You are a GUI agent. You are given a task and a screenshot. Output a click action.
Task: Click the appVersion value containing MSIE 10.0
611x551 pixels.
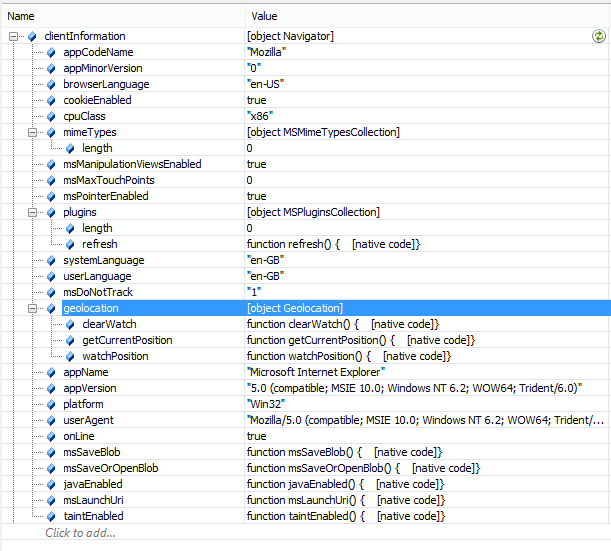click(415, 388)
